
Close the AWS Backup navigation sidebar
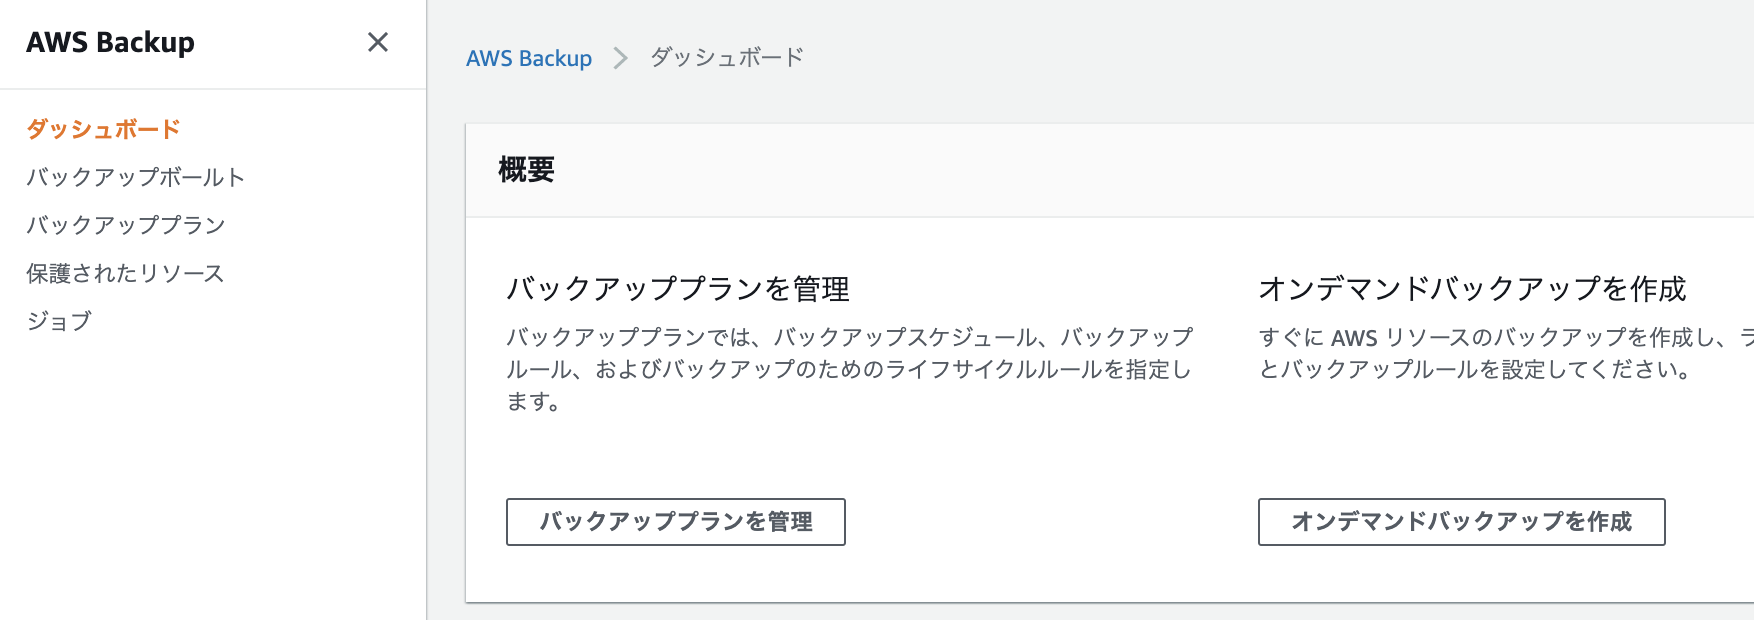point(377,42)
